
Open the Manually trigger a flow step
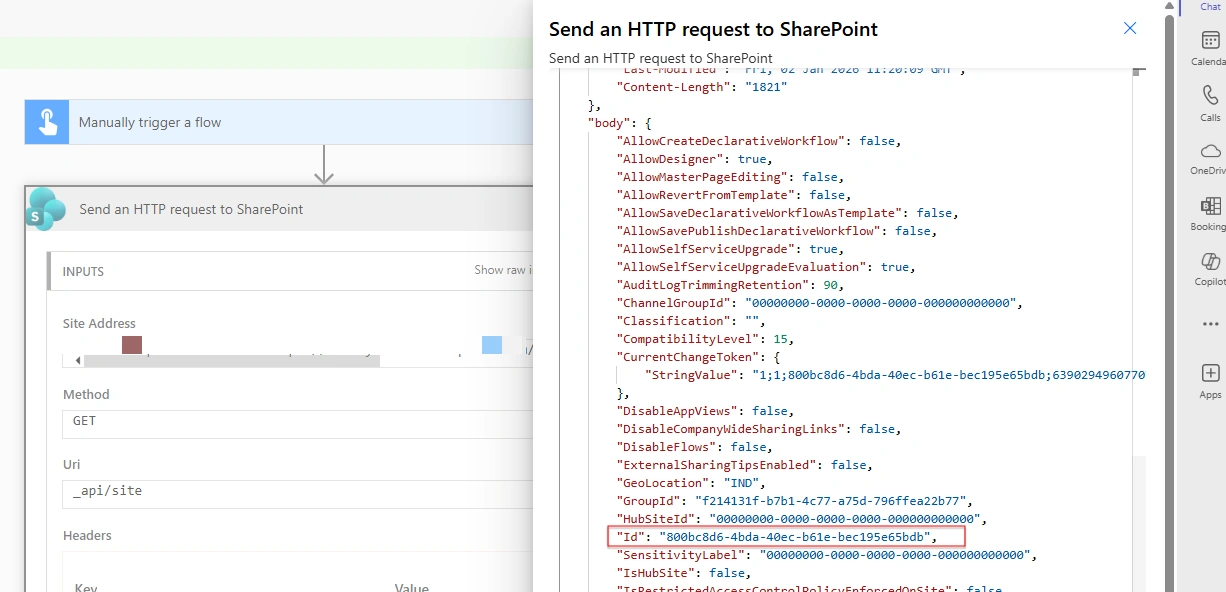[279, 122]
